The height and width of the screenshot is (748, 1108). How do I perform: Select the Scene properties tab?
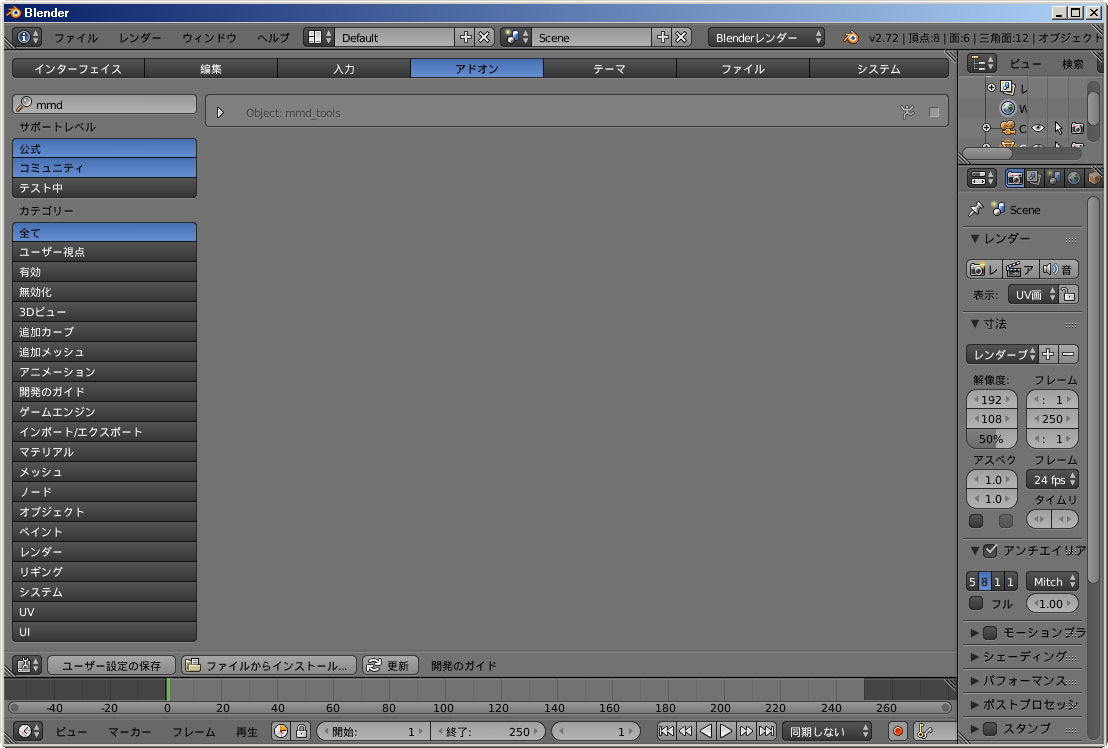coord(1054,178)
